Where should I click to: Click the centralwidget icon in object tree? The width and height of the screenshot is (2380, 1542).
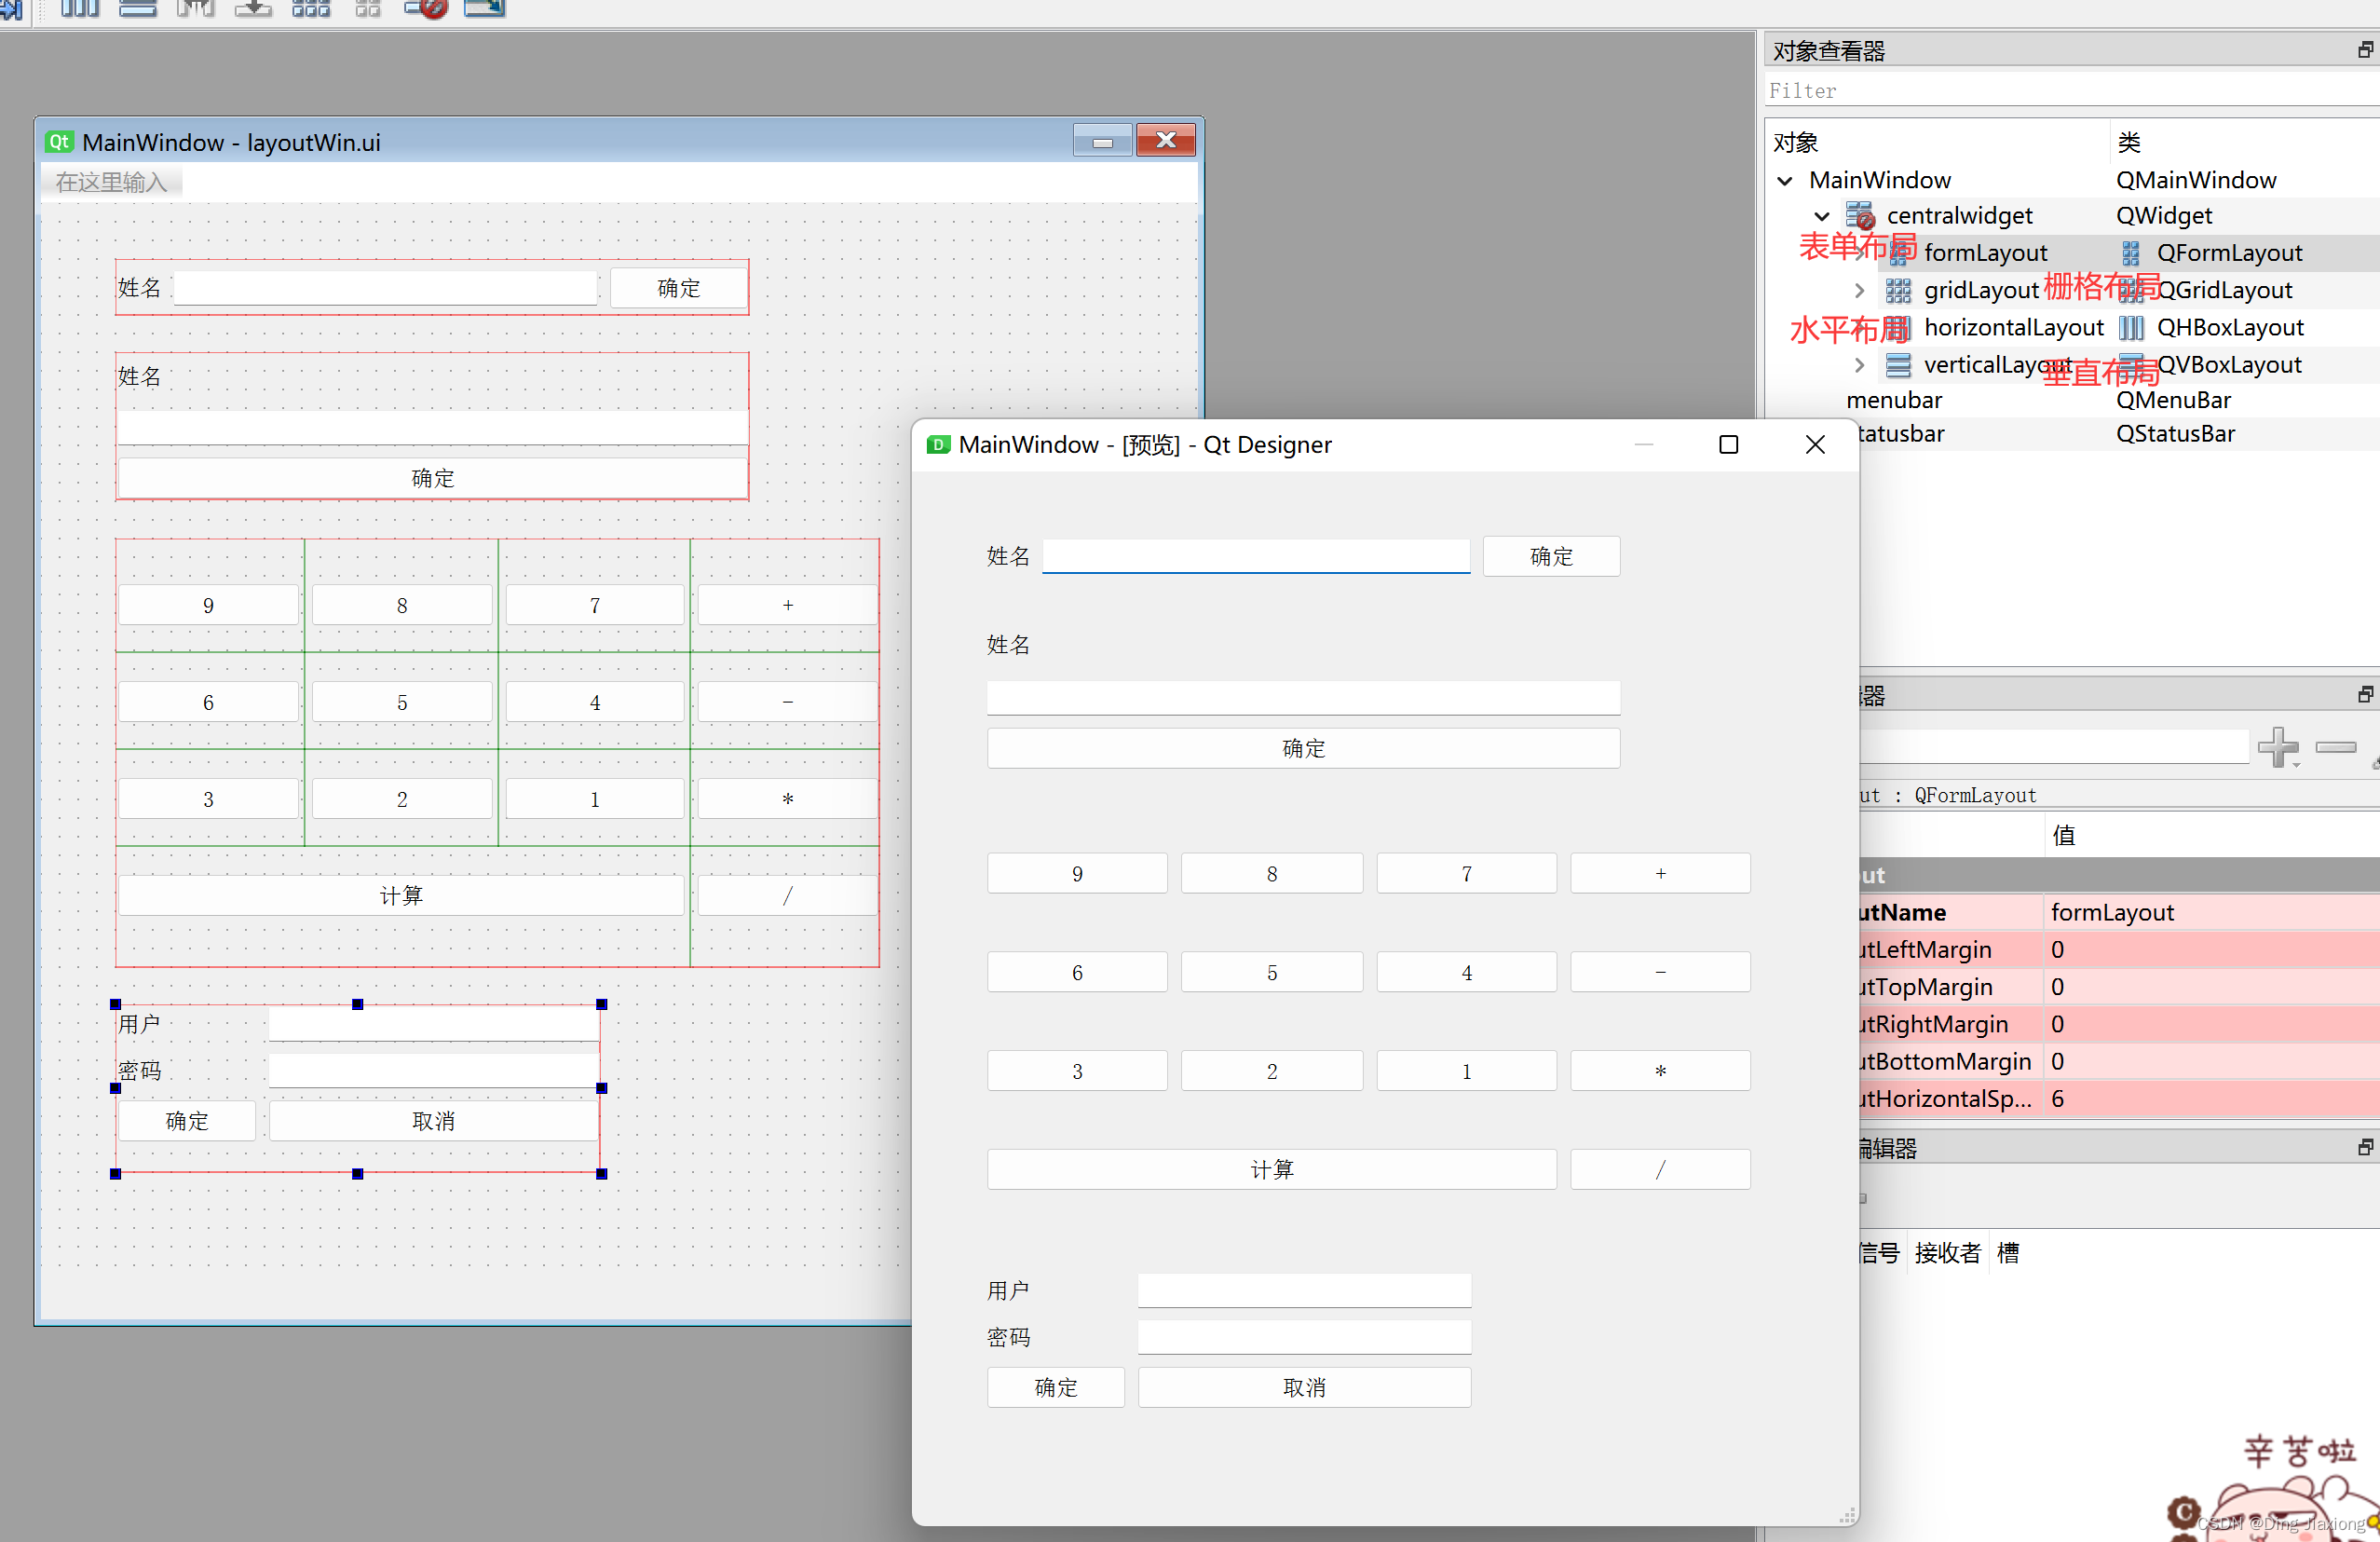coord(1860,215)
